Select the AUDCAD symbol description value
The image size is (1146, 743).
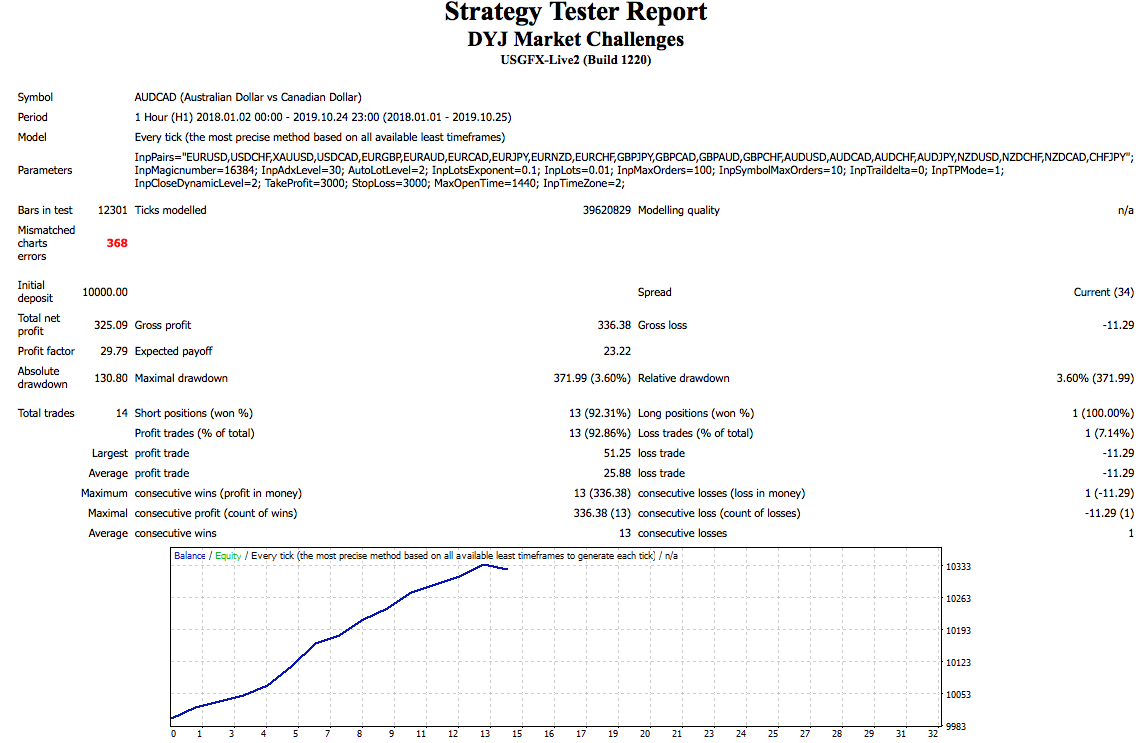click(x=248, y=97)
